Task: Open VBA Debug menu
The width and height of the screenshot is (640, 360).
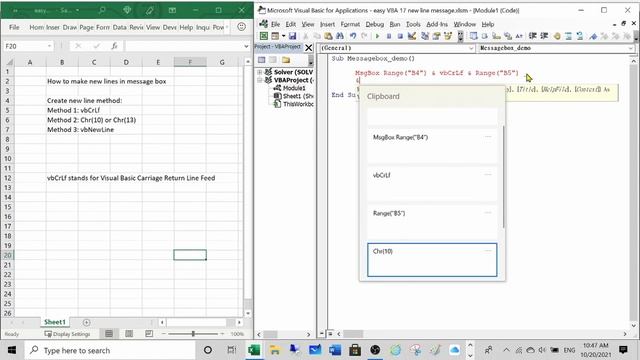Action: coord(375,24)
